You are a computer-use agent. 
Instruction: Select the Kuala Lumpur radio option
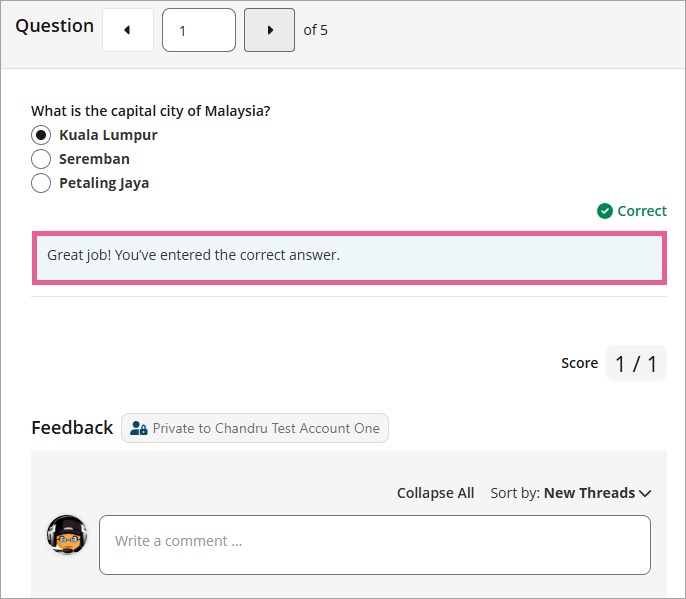[41, 135]
